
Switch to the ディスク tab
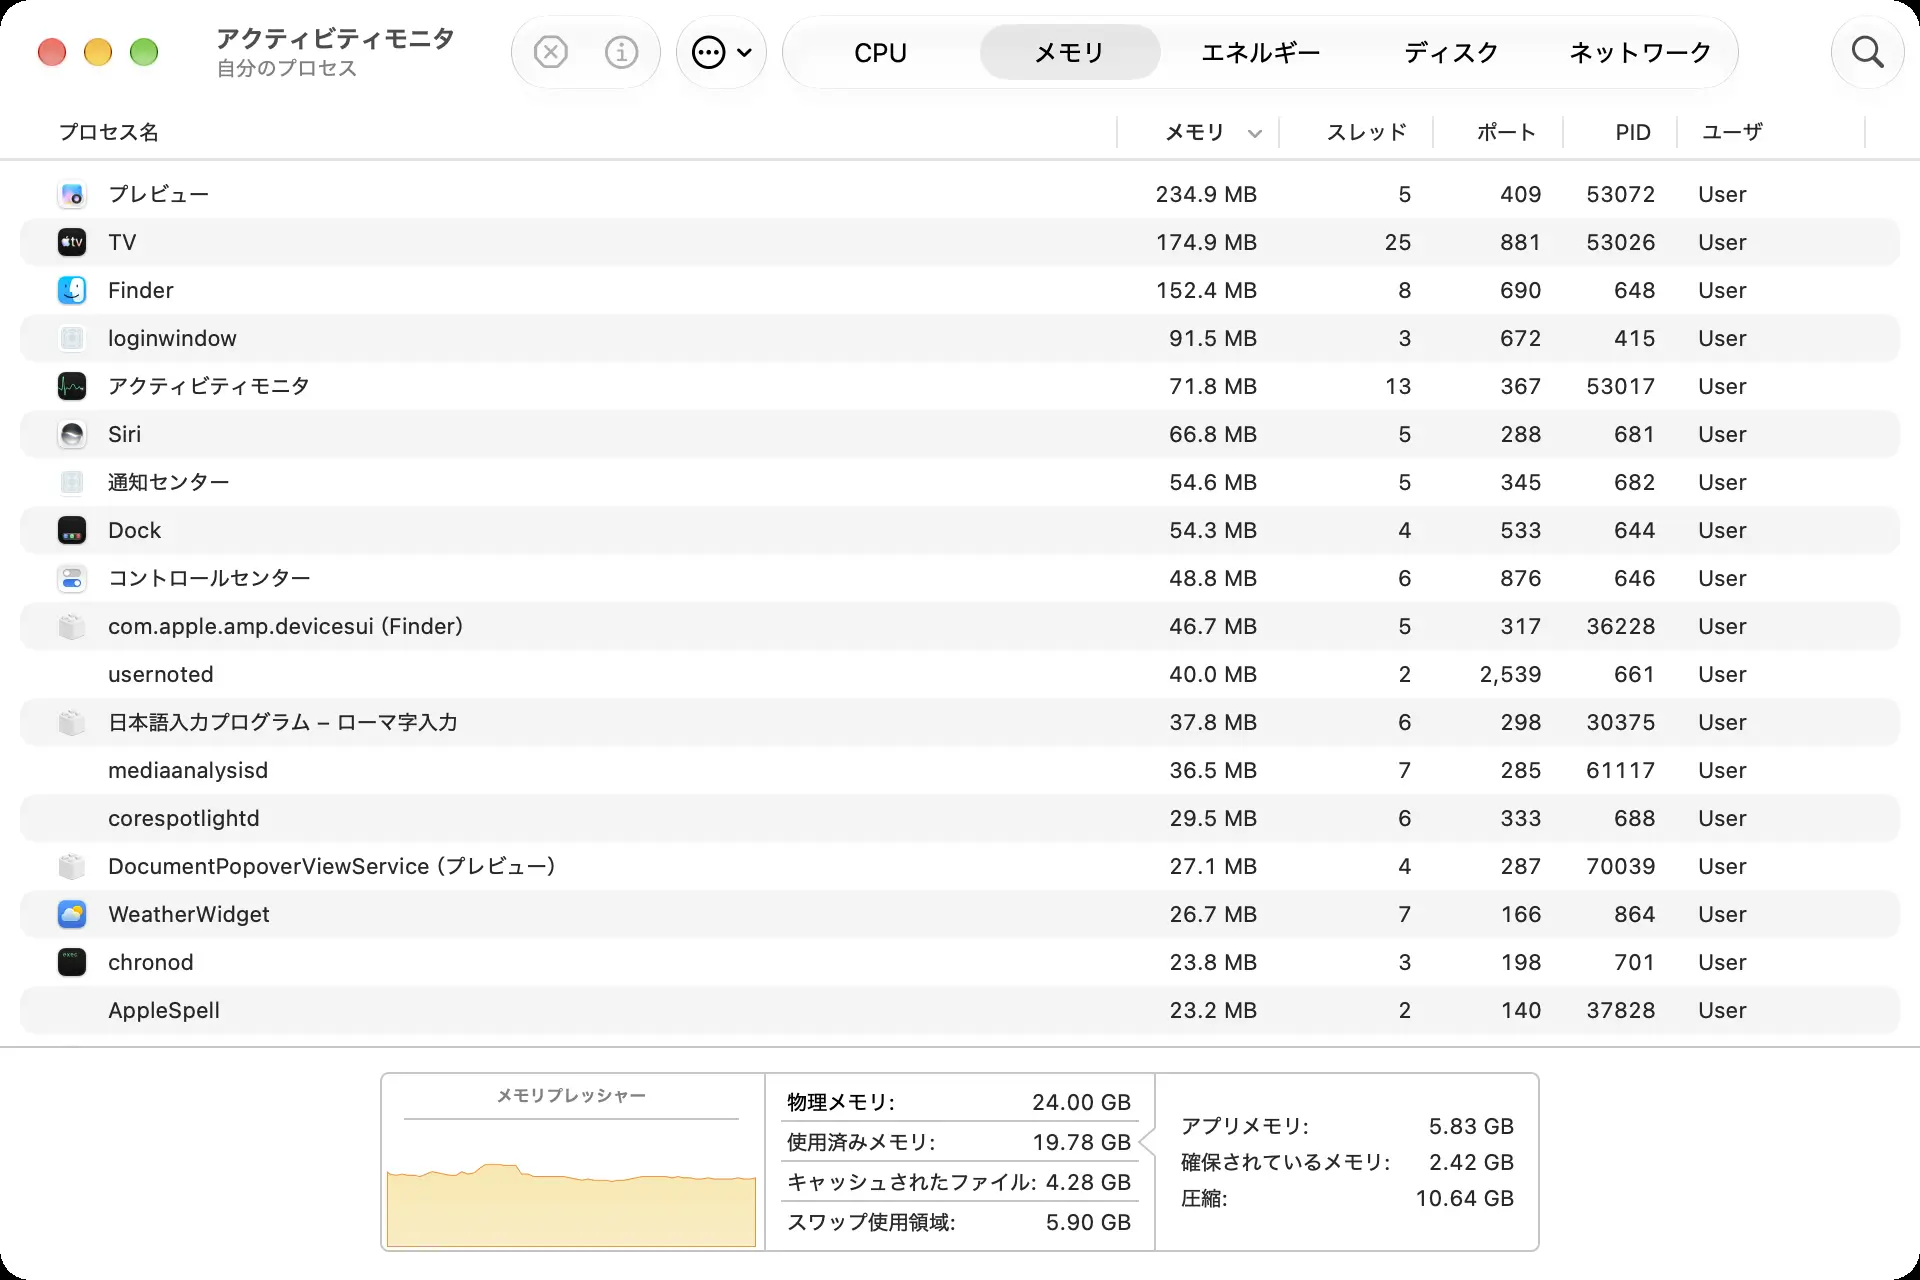click(x=1451, y=52)
